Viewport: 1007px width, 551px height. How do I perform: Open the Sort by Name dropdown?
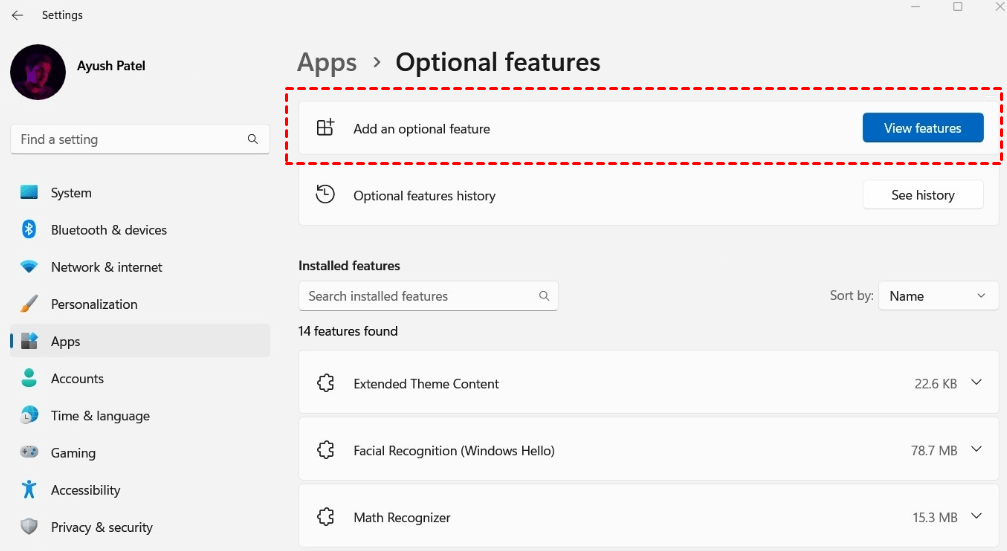[937, 296]
